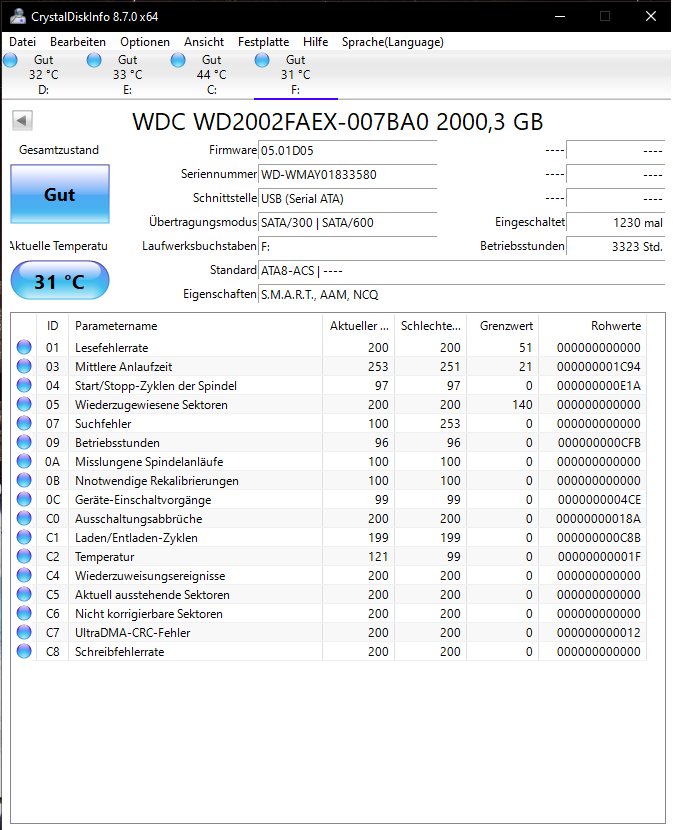Click status orb for Lesefehlerrate row
The image size is (673, 830).
24,347
